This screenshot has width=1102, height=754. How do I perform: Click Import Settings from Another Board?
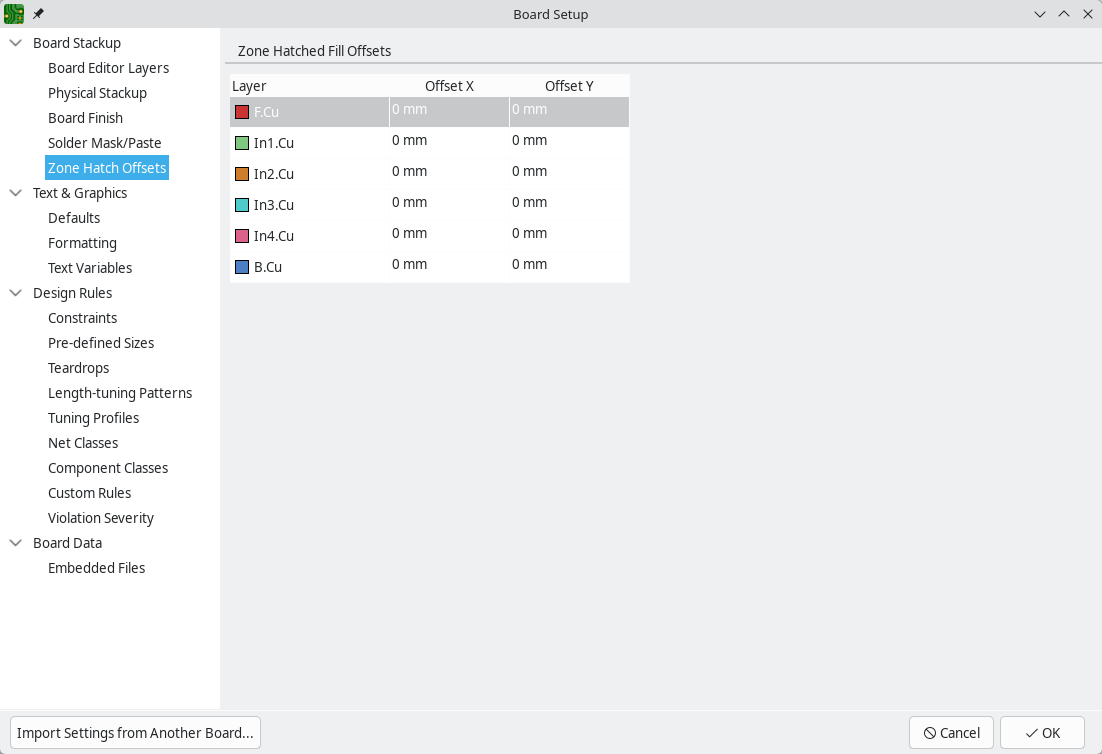[135, 733]
